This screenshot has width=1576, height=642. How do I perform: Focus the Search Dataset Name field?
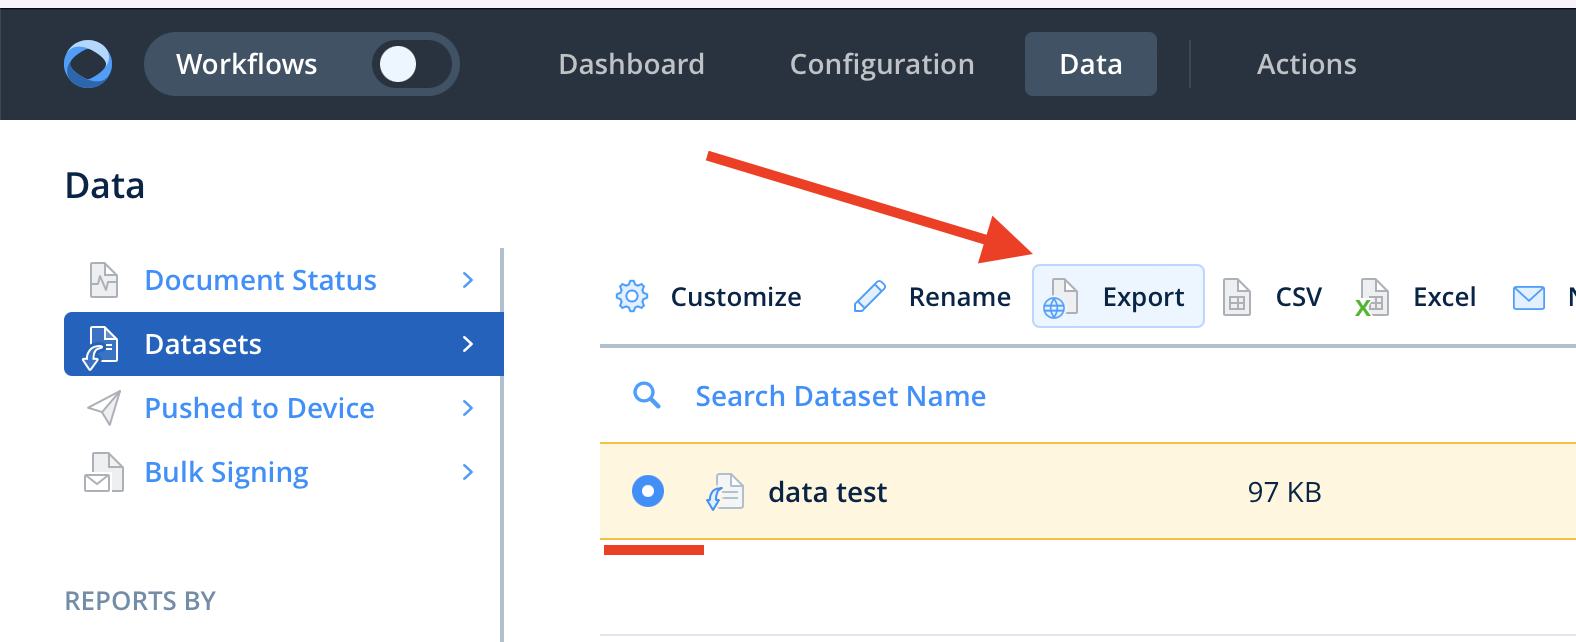point(840,396)
